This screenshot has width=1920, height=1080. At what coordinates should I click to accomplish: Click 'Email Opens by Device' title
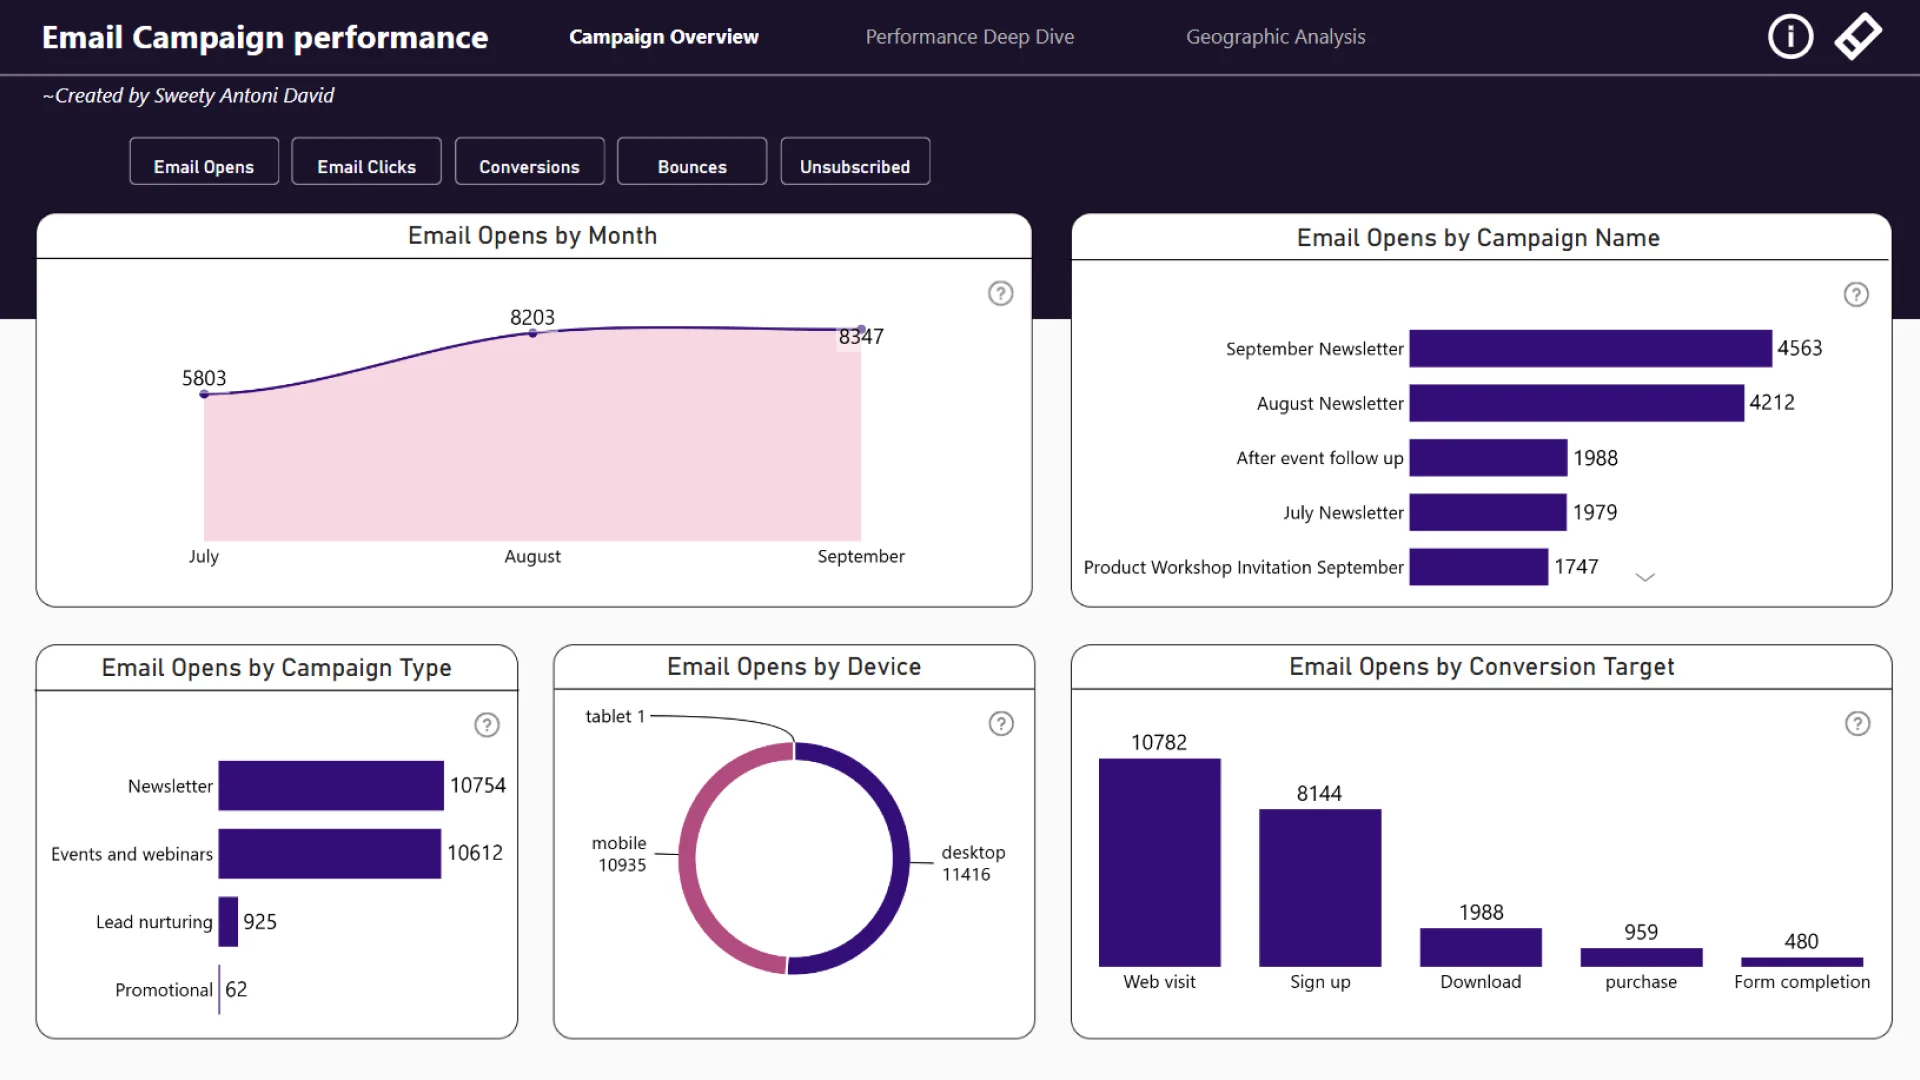[794, 667]
